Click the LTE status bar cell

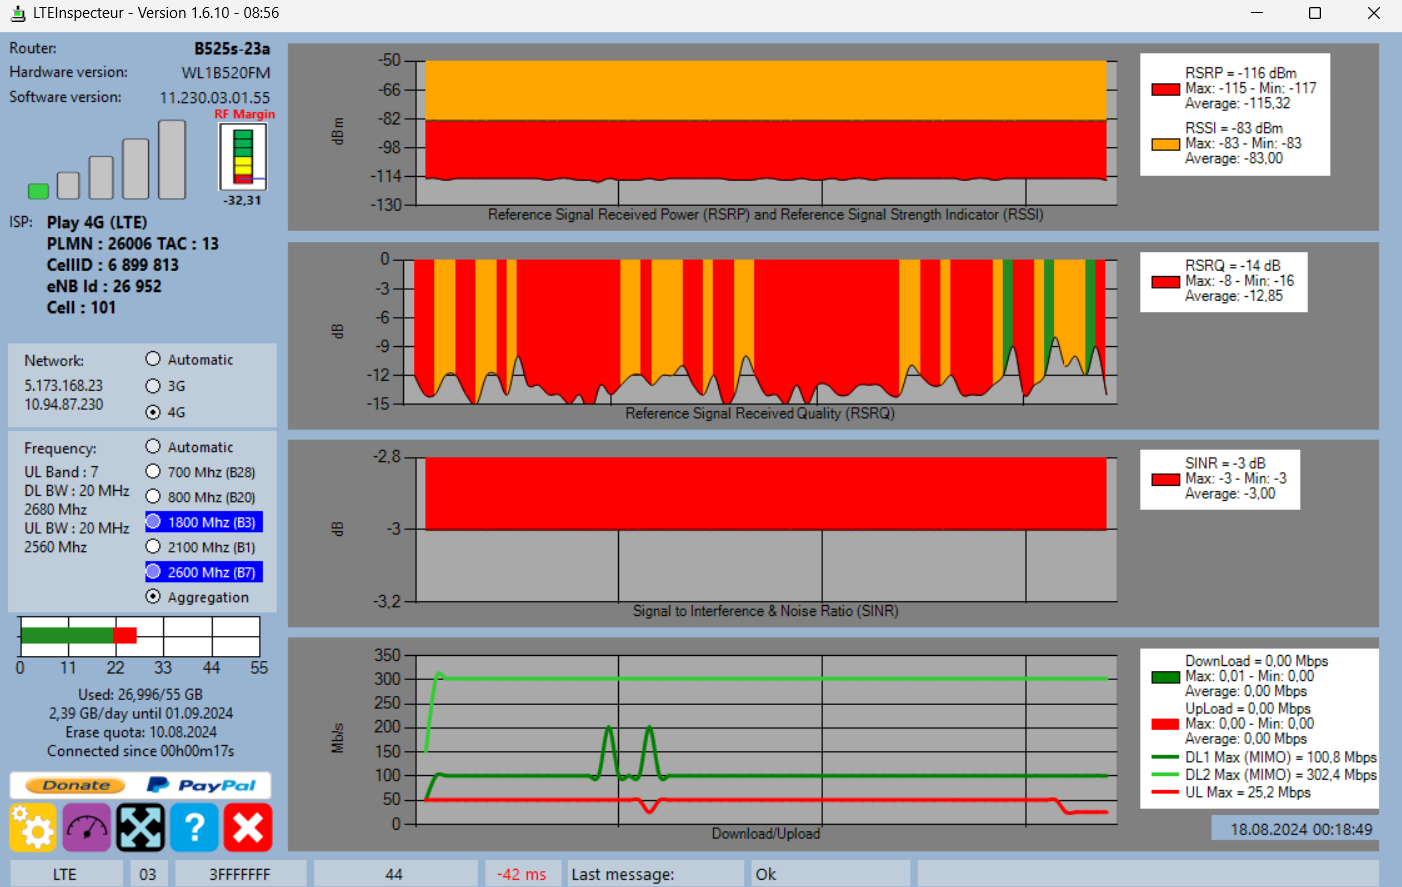(65, 874)
